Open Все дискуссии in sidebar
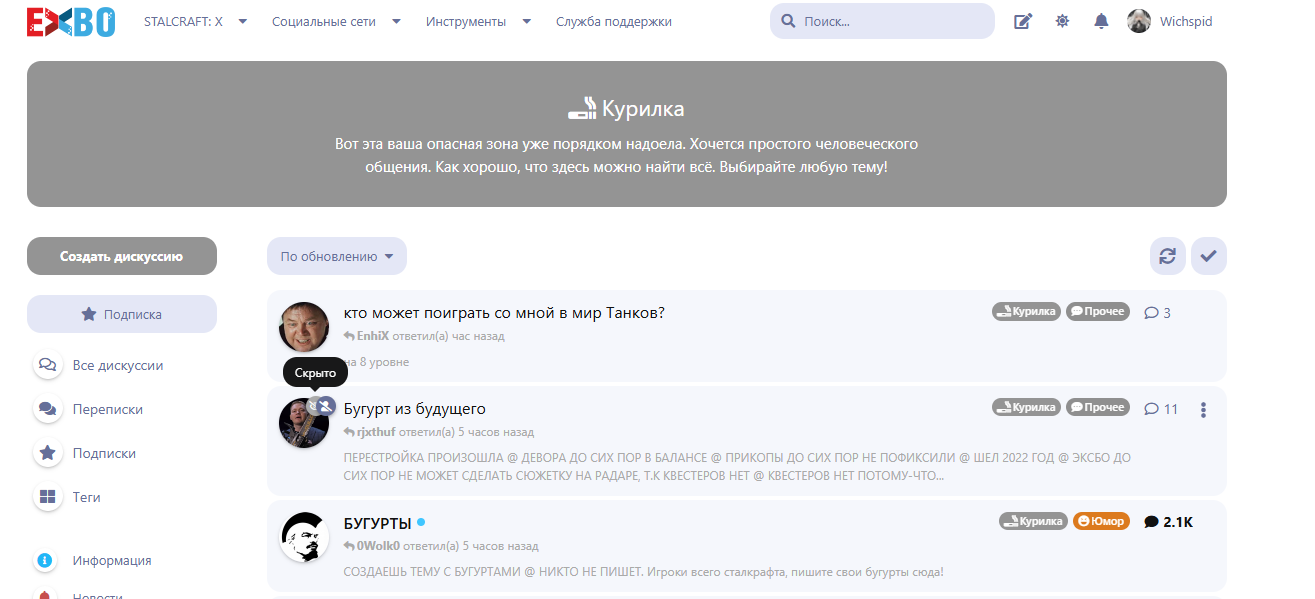The width and height of the screenshot is (1315, 599). (117, 365)
